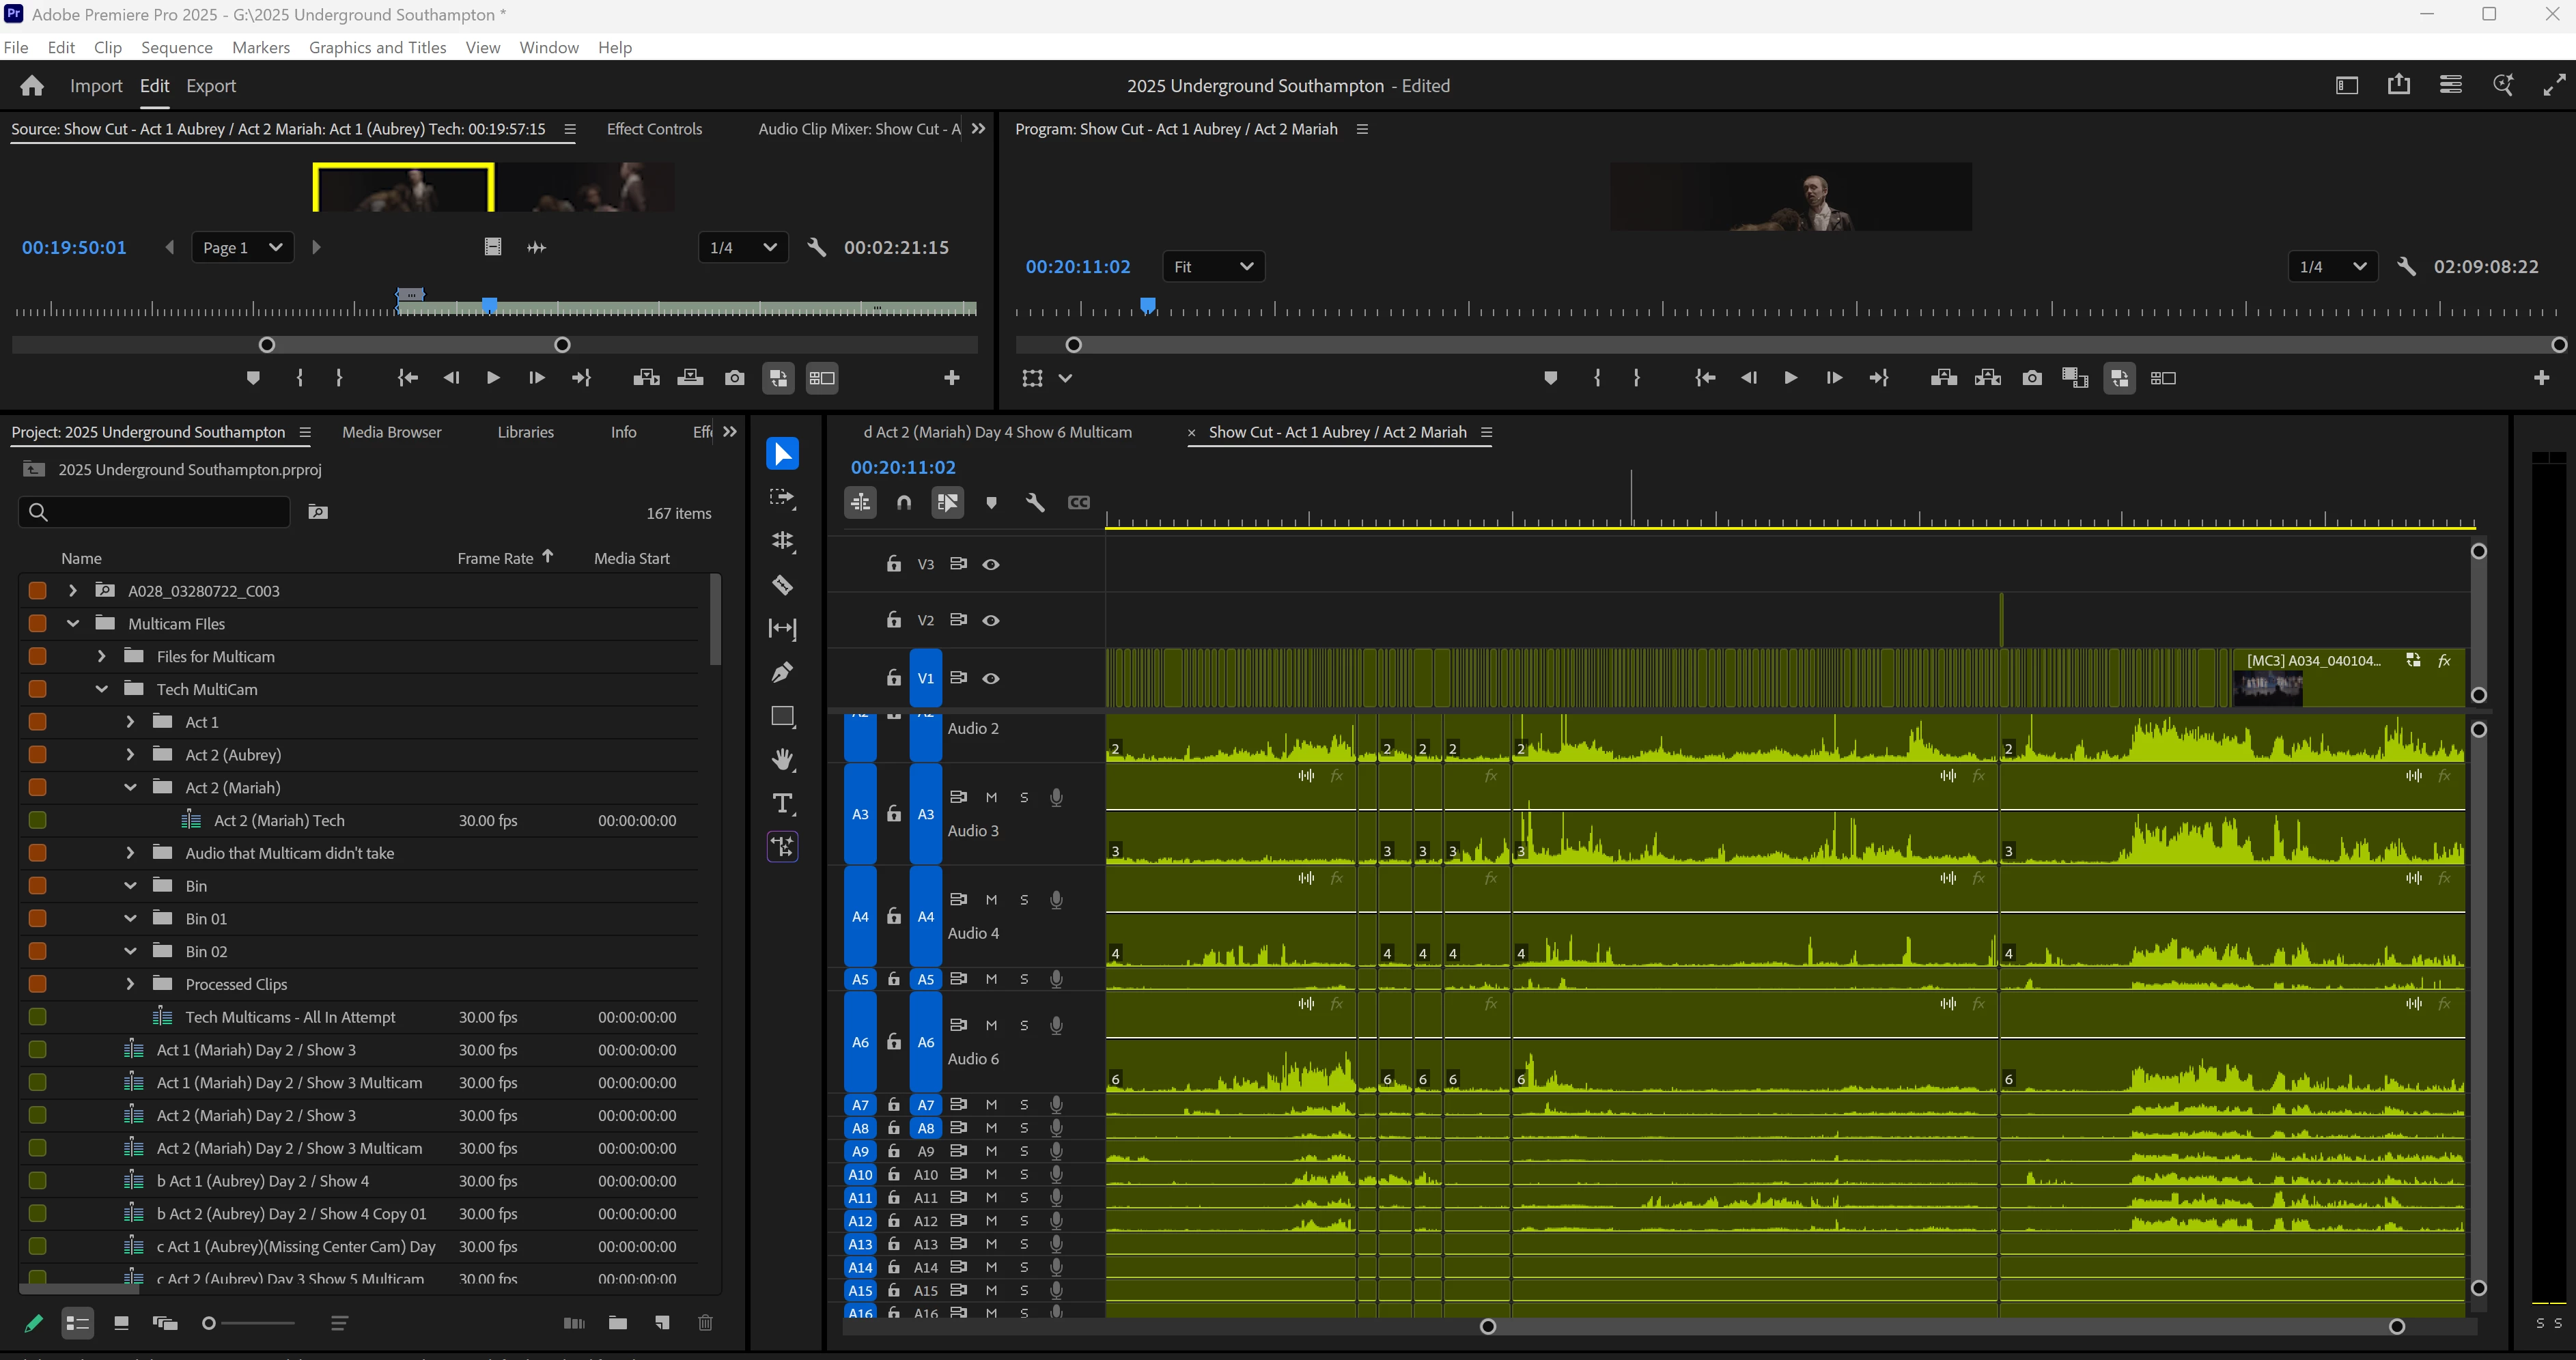Click the Import workspace button

[96, 86]
